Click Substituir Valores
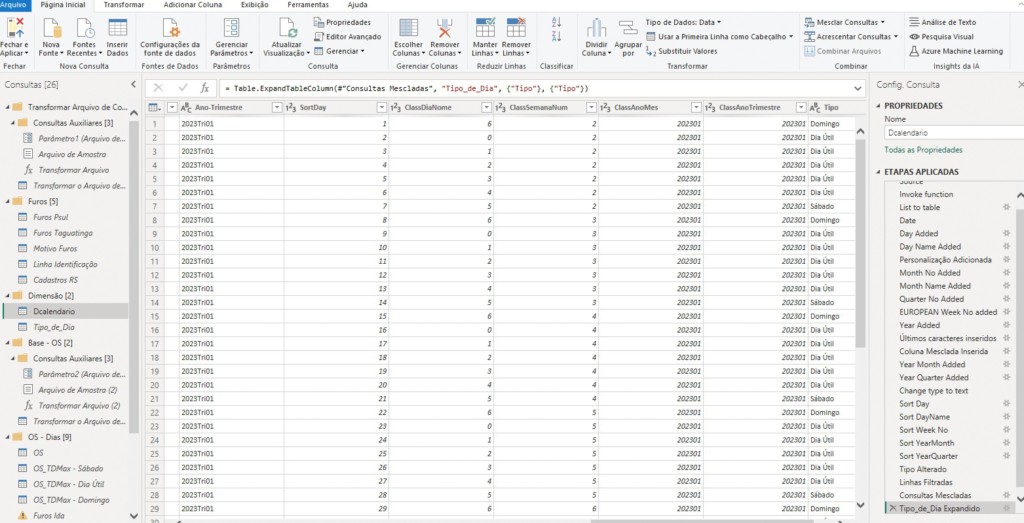The image size is (1024, 523). coord(681,51)
